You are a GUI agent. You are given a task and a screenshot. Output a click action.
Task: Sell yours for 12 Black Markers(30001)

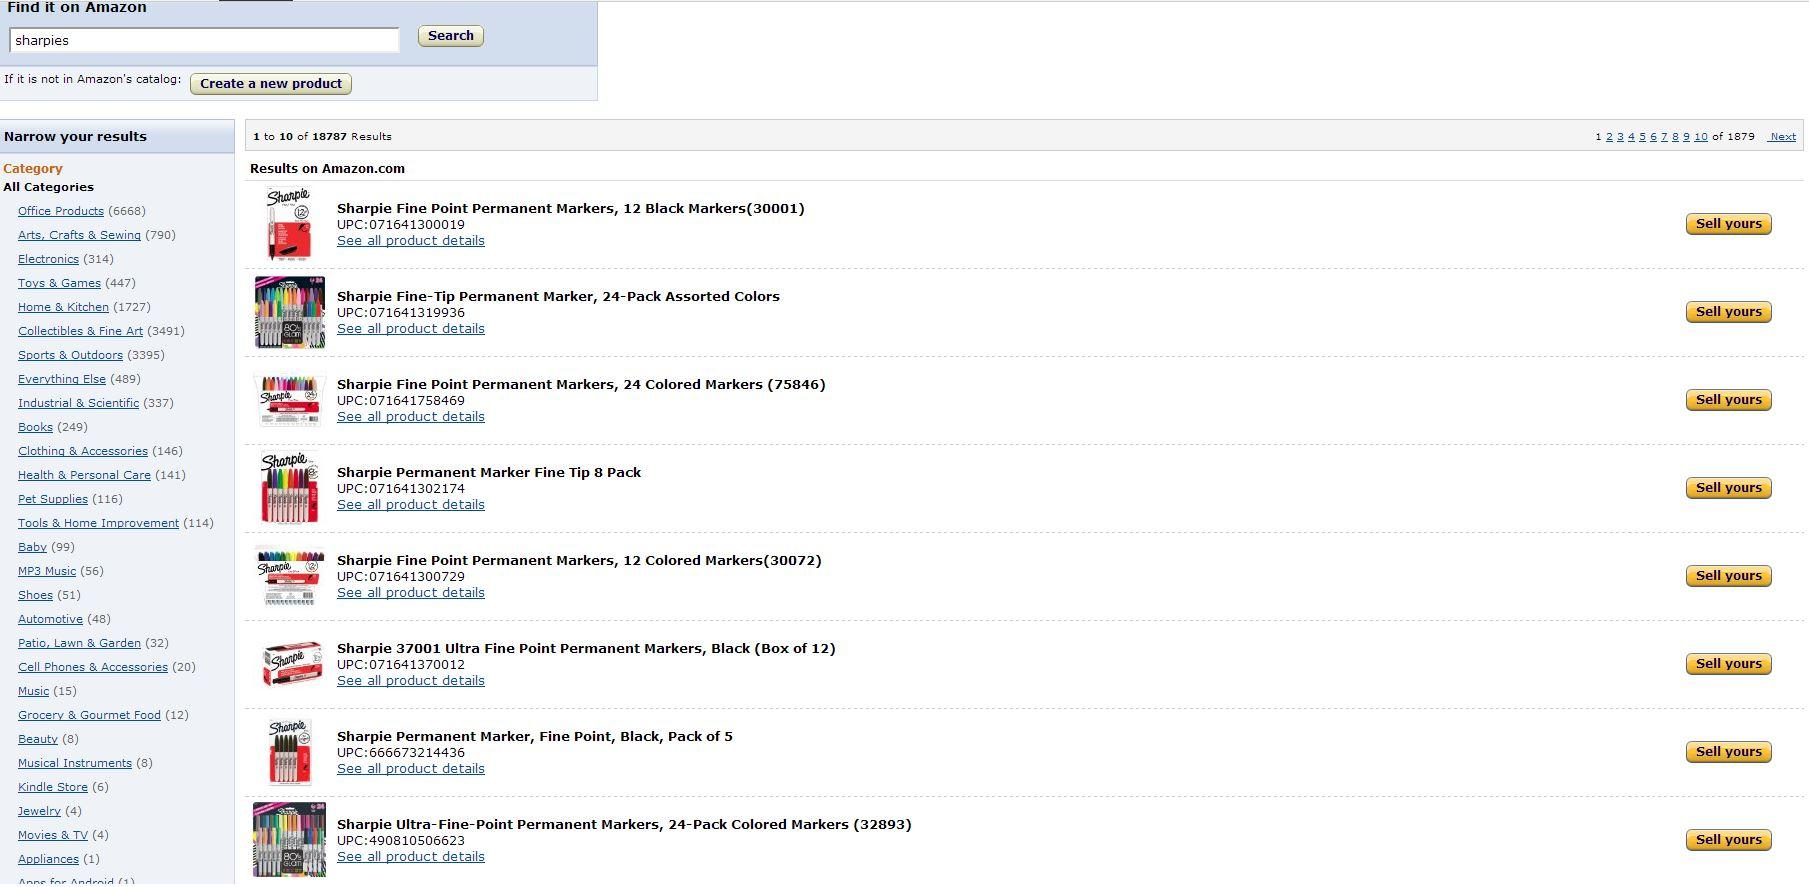point(1729,224)
